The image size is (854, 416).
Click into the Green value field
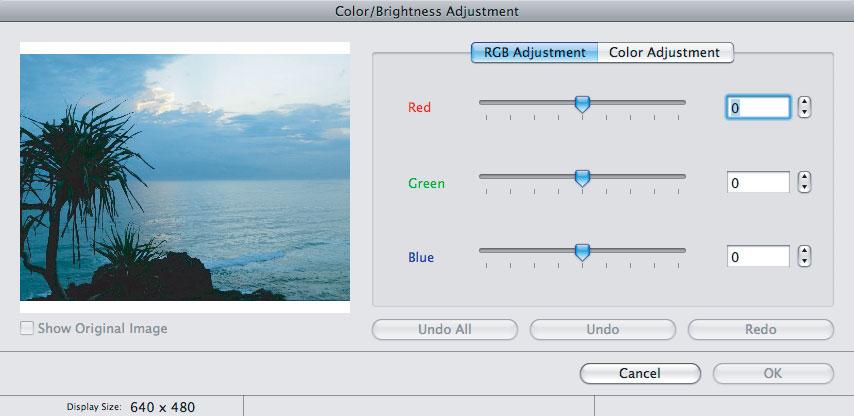[758, 182]
